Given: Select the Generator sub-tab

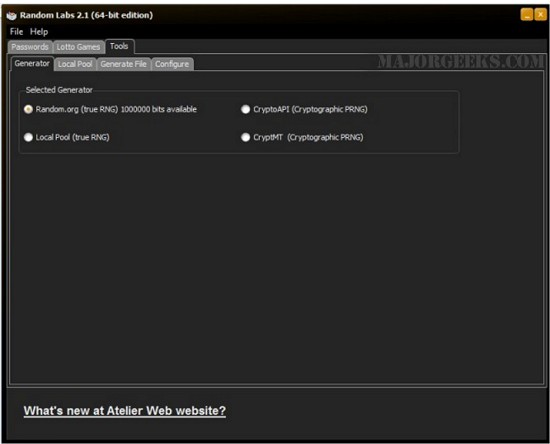Looking at the screenshot, I should [32, 63].
